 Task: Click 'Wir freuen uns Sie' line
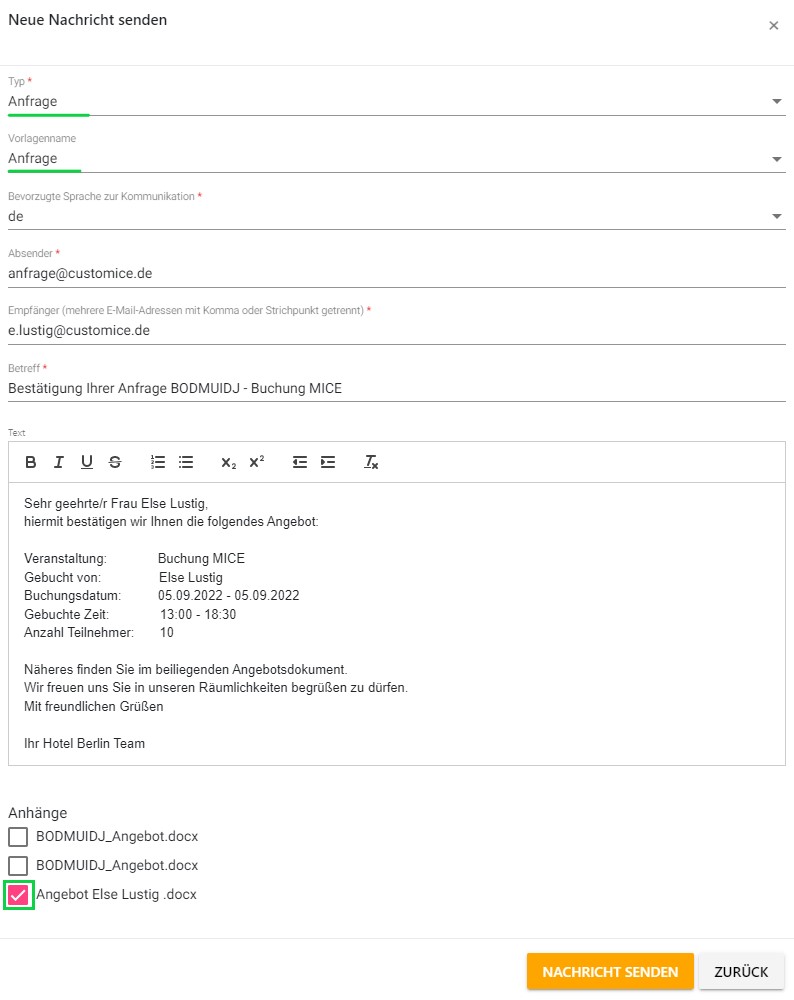[x=216, y=688]
